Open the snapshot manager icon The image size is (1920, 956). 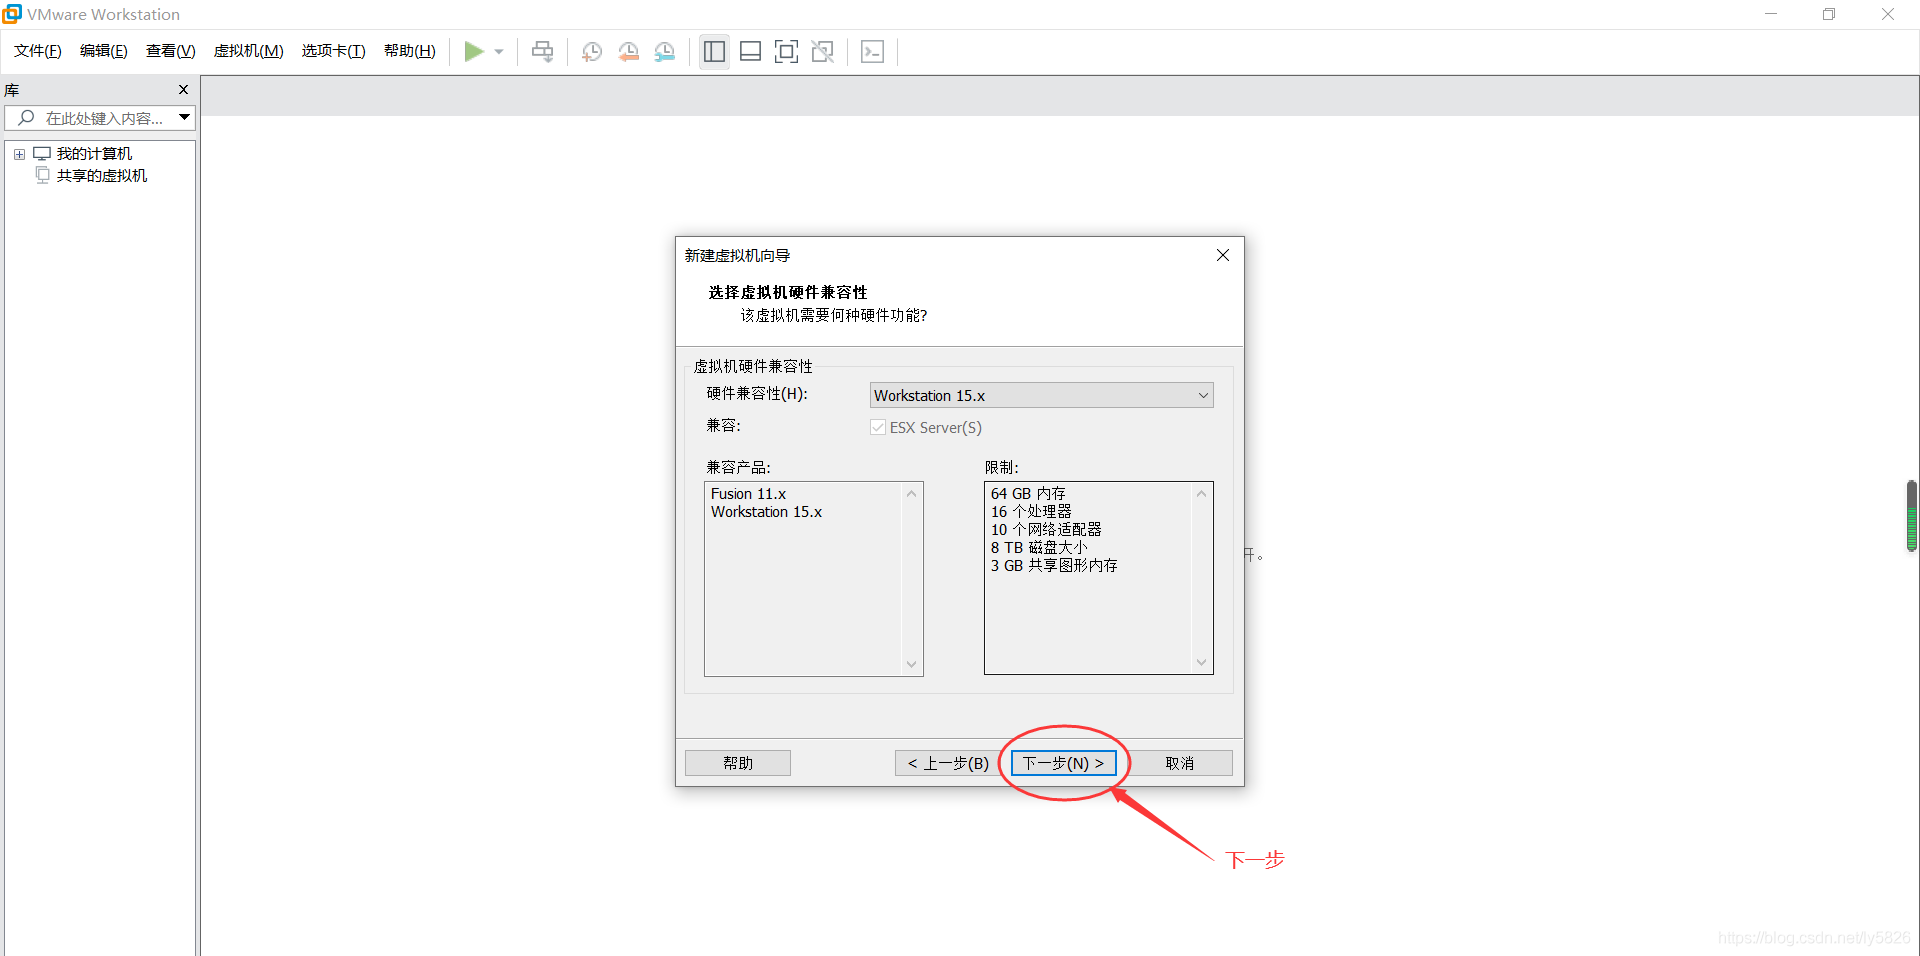[x=665, y=52]
